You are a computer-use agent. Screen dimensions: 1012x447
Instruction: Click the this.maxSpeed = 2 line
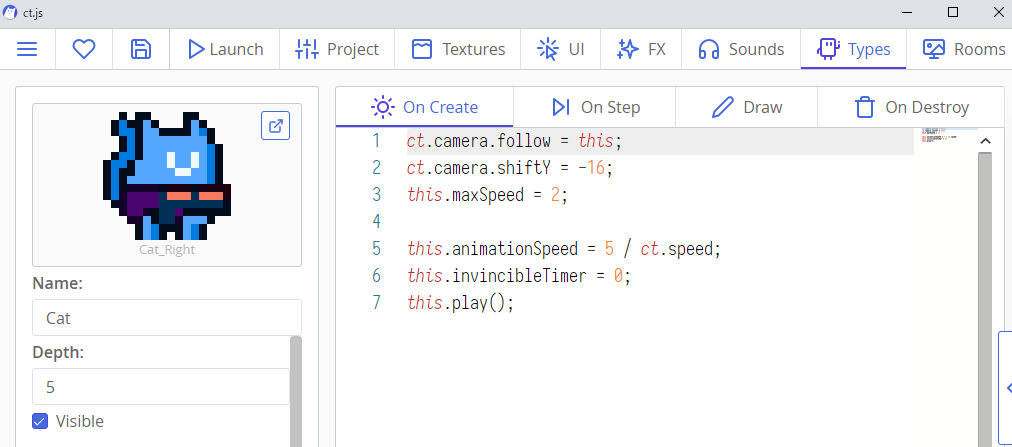[488, 195]
